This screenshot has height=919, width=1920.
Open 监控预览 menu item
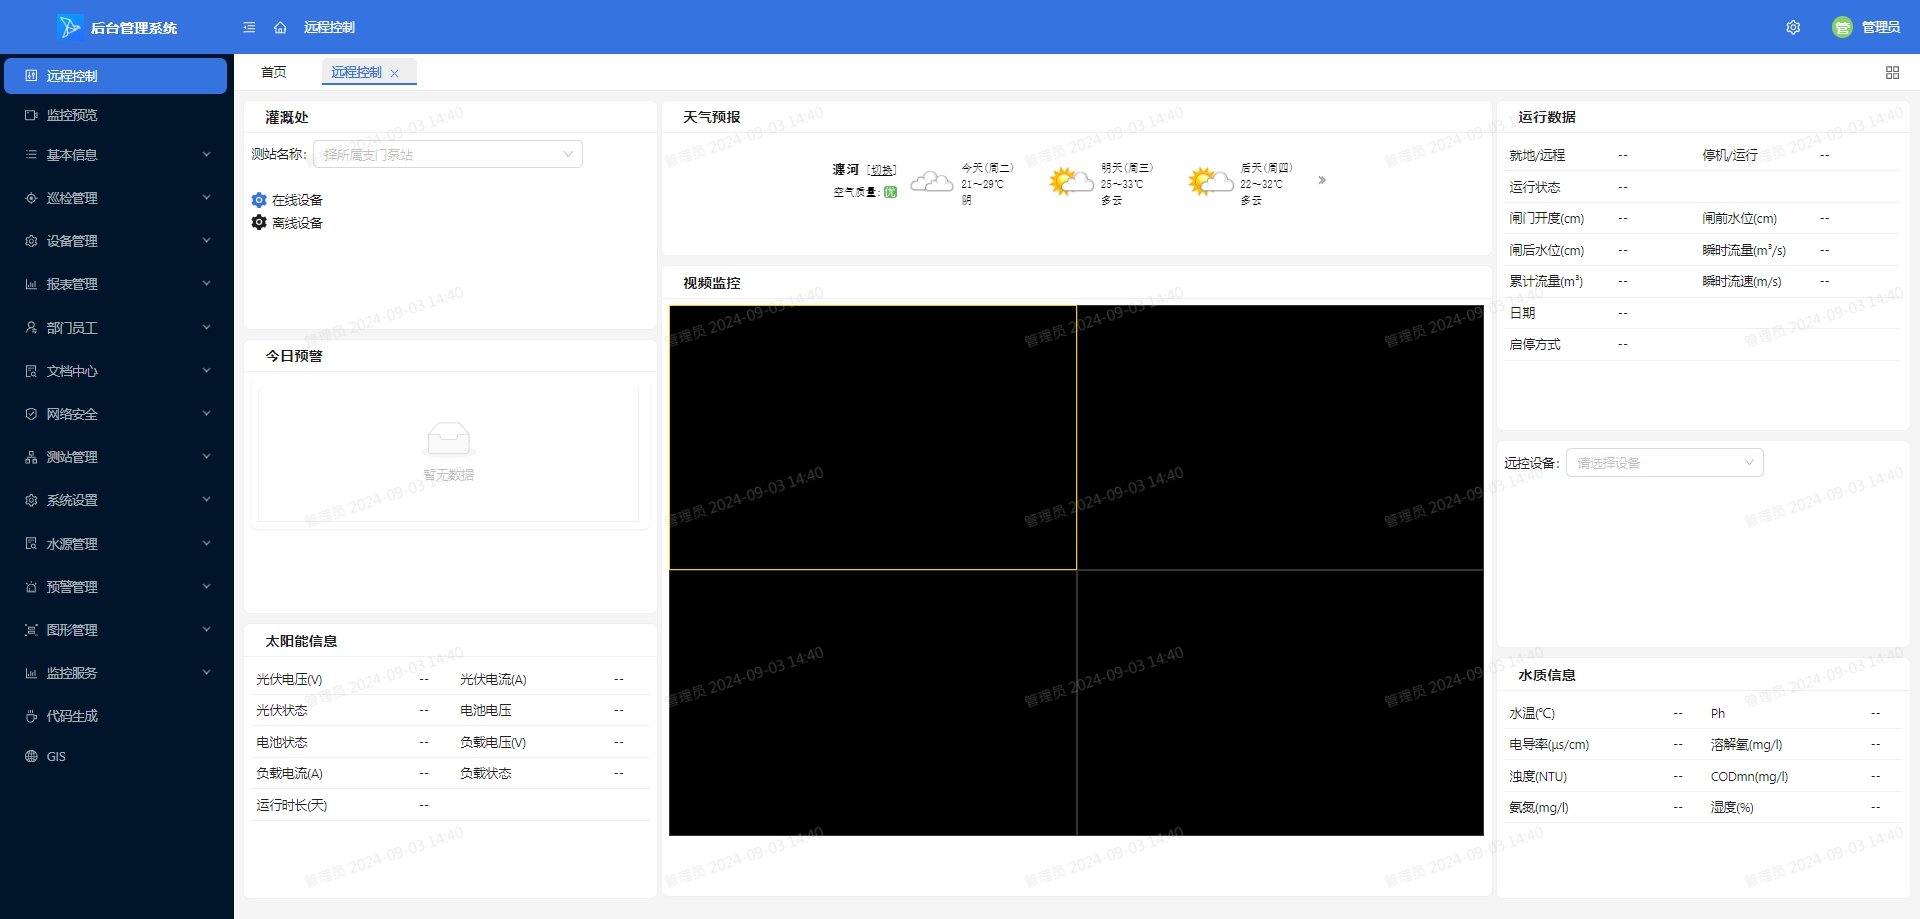(116, 115)
